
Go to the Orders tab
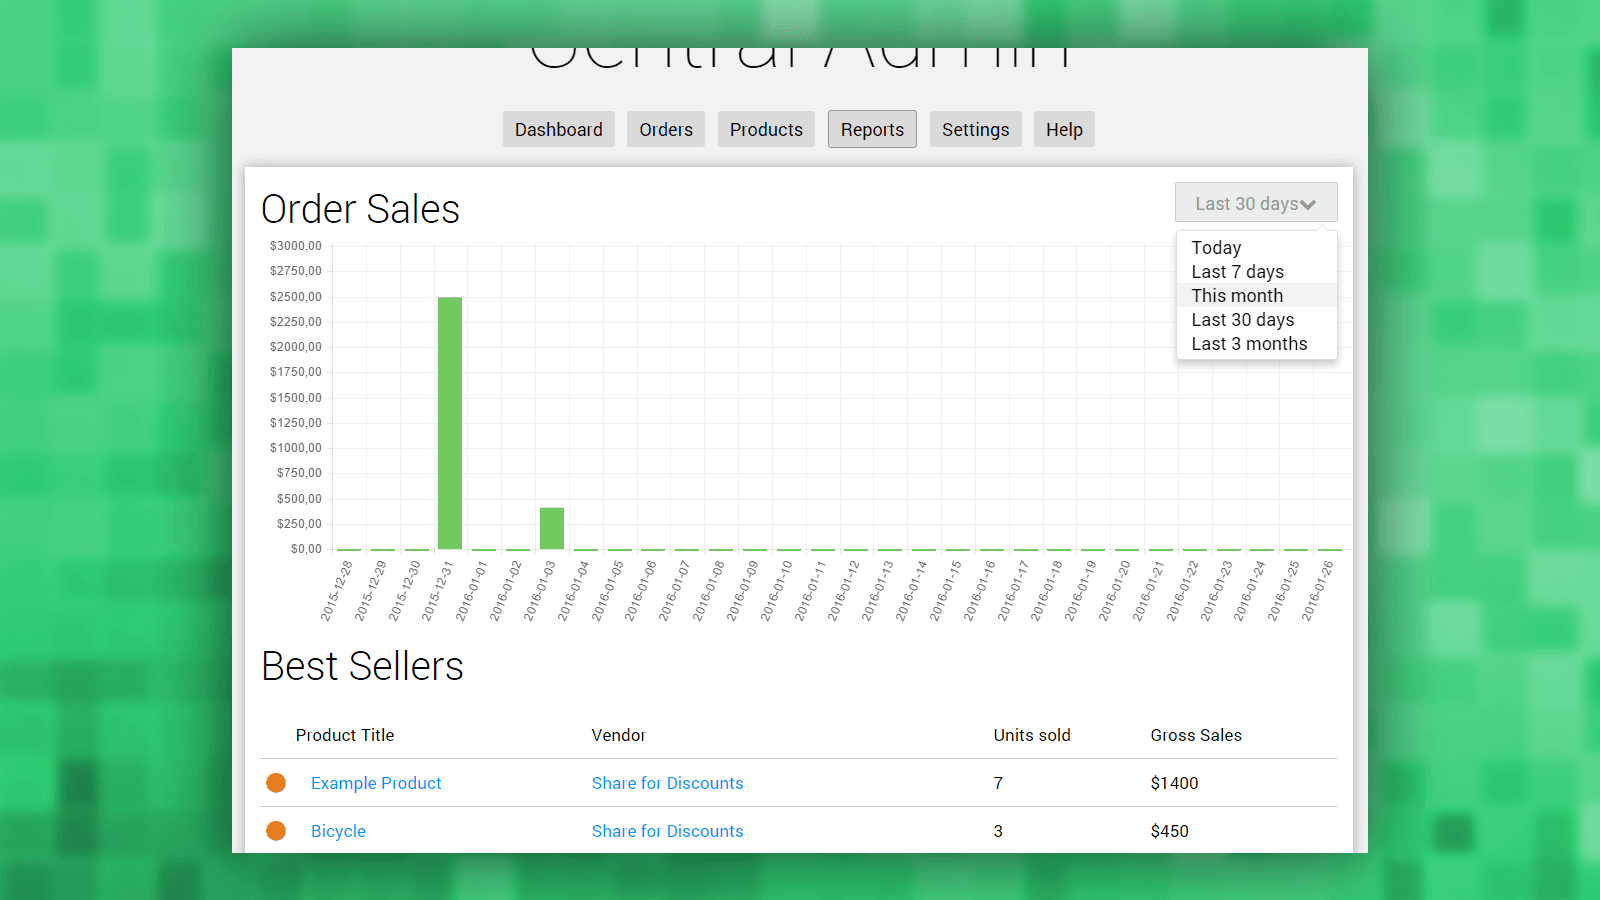click(666, 130)
